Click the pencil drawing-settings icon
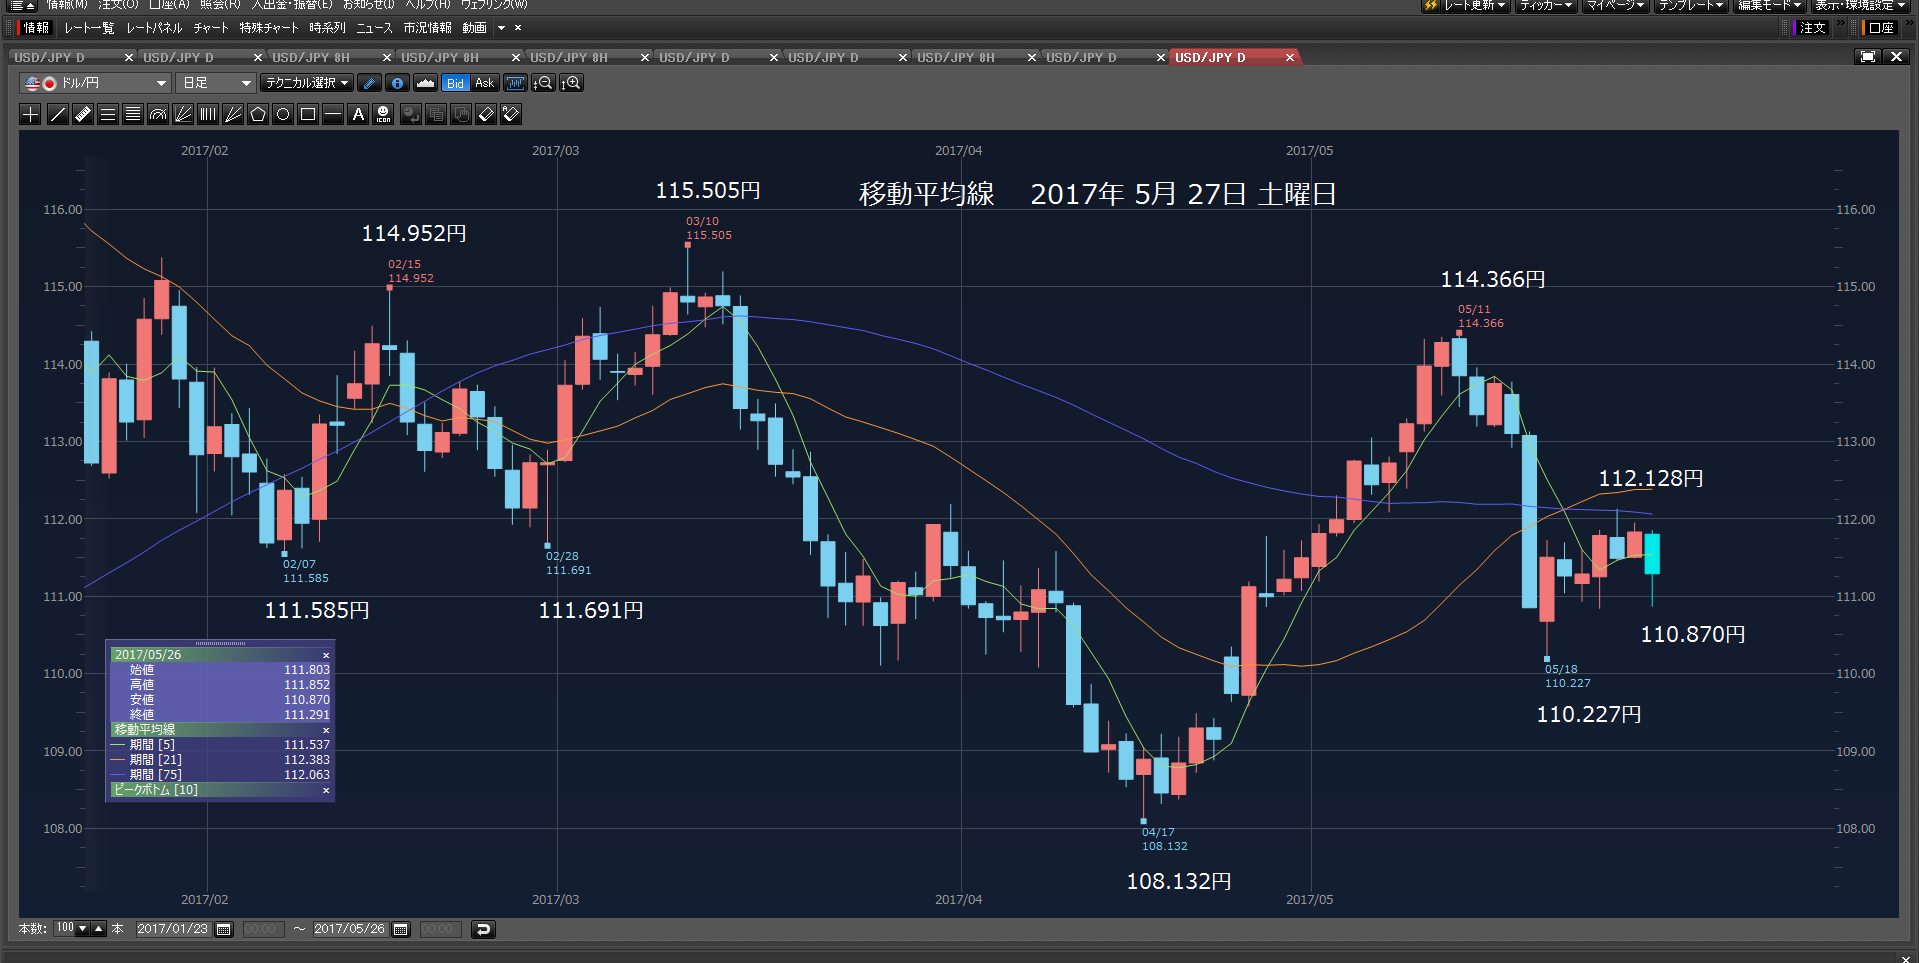The width and height of the screenshot is (1919, 963). (x=369, y=83)
